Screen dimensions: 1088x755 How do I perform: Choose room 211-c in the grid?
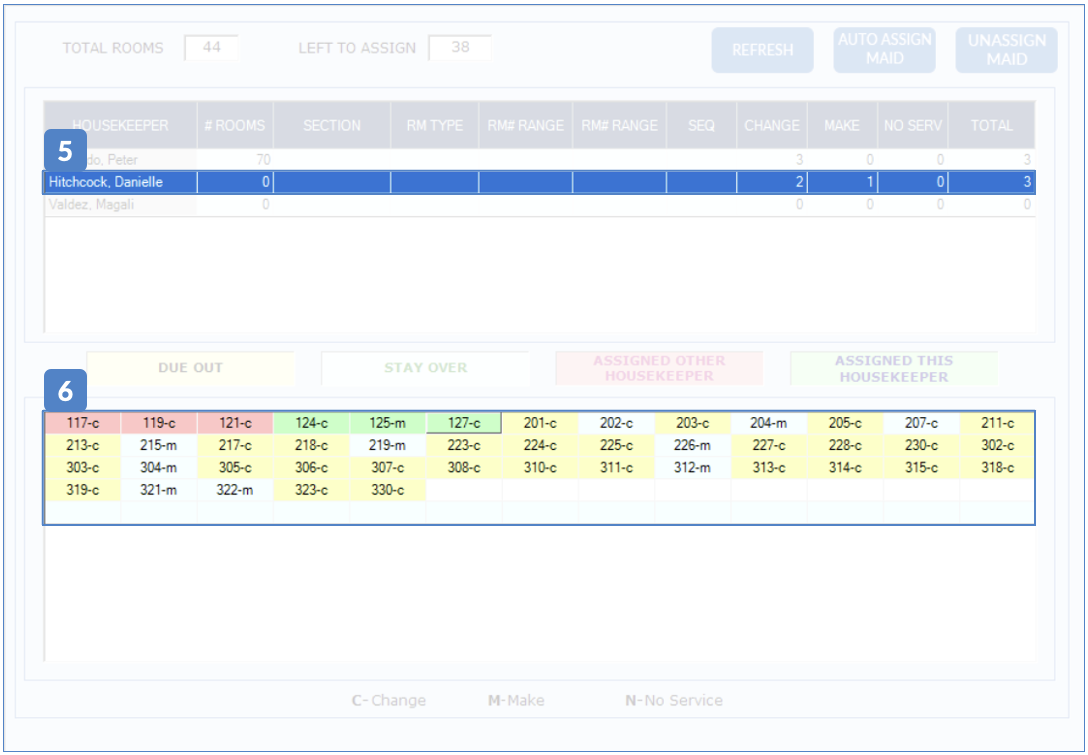coord(997,424)
